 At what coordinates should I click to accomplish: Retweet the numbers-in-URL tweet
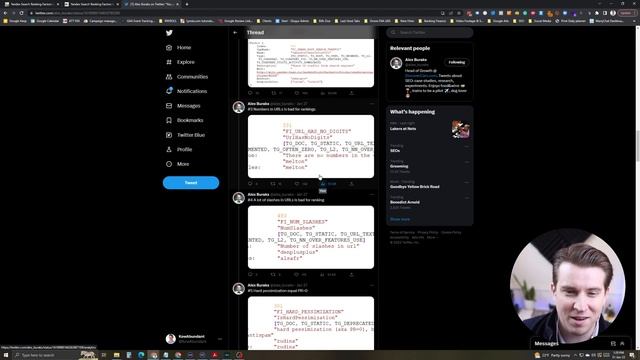(x=273, y=184)
